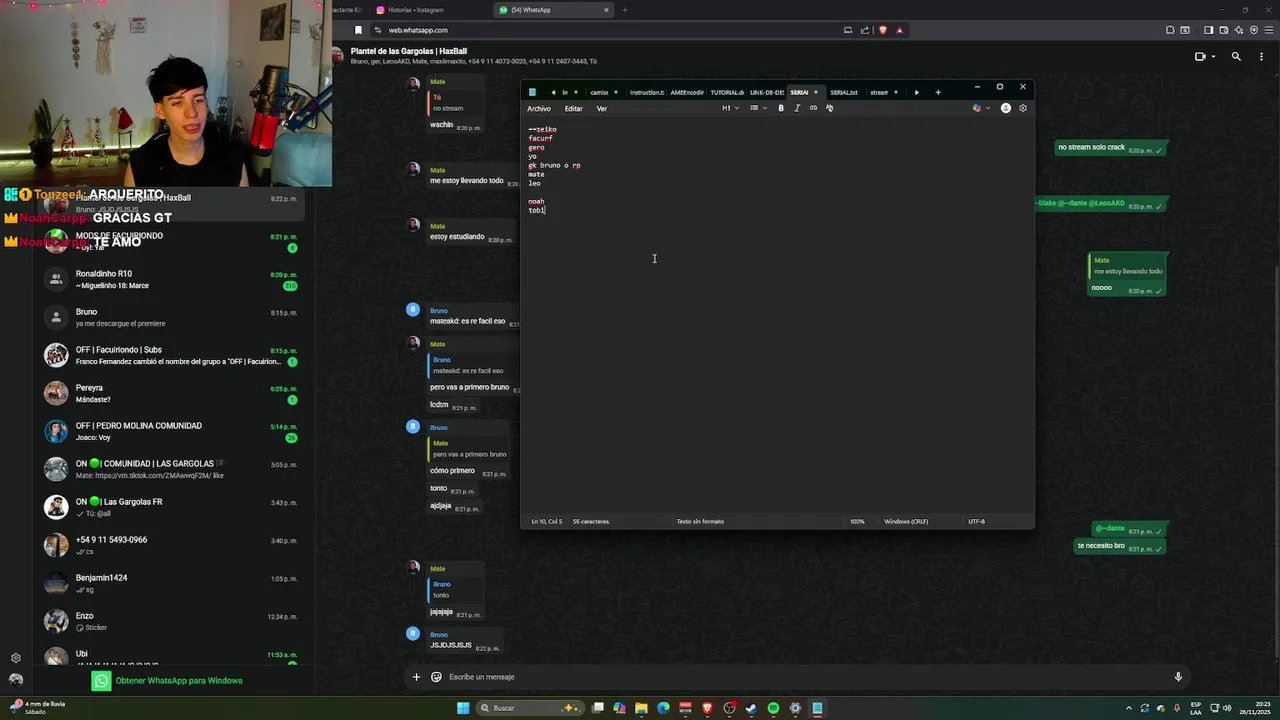
Task: Open the Ver menu in Notepad
Action: (602, 108)
